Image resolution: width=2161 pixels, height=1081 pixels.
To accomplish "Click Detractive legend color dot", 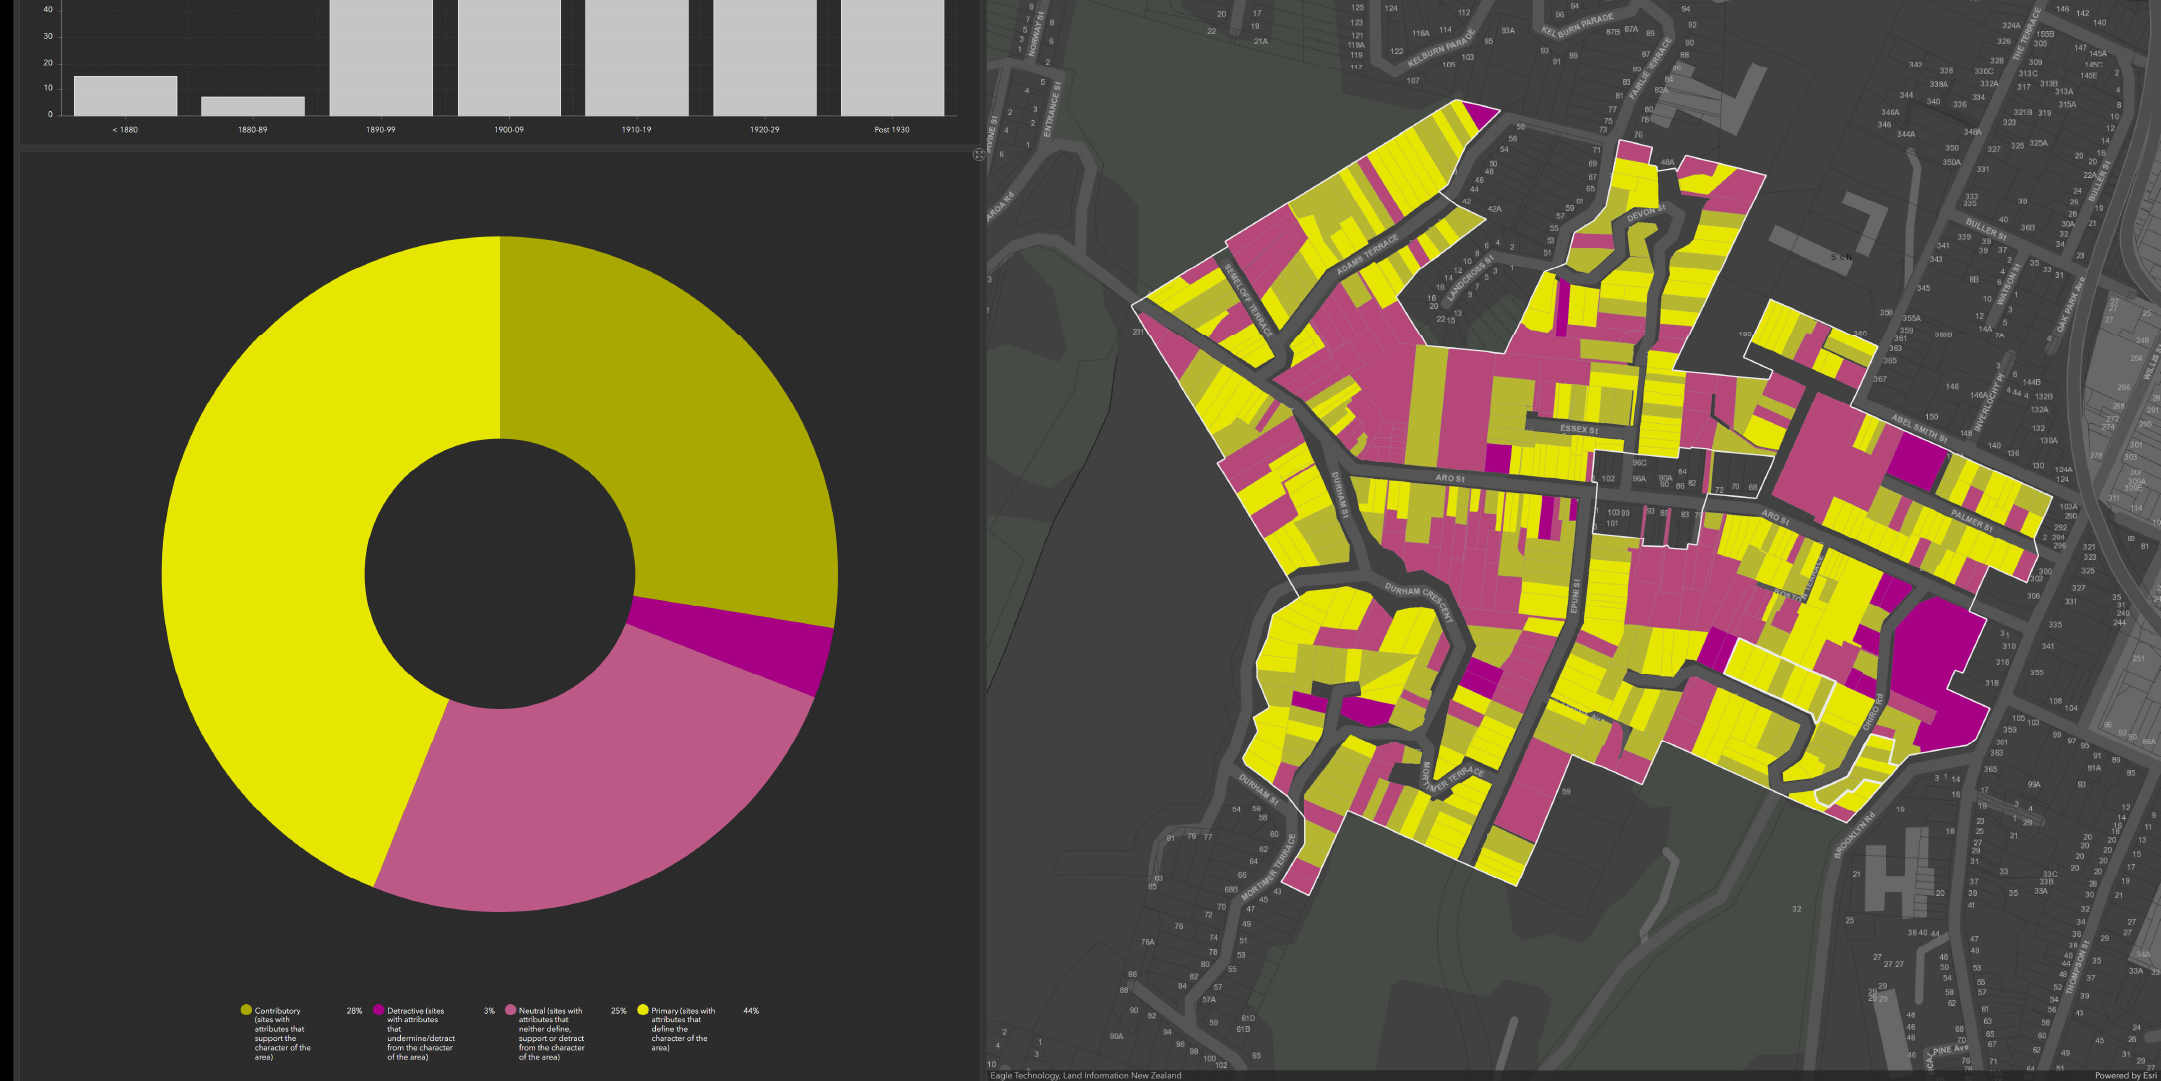I will click(379, 1010).
